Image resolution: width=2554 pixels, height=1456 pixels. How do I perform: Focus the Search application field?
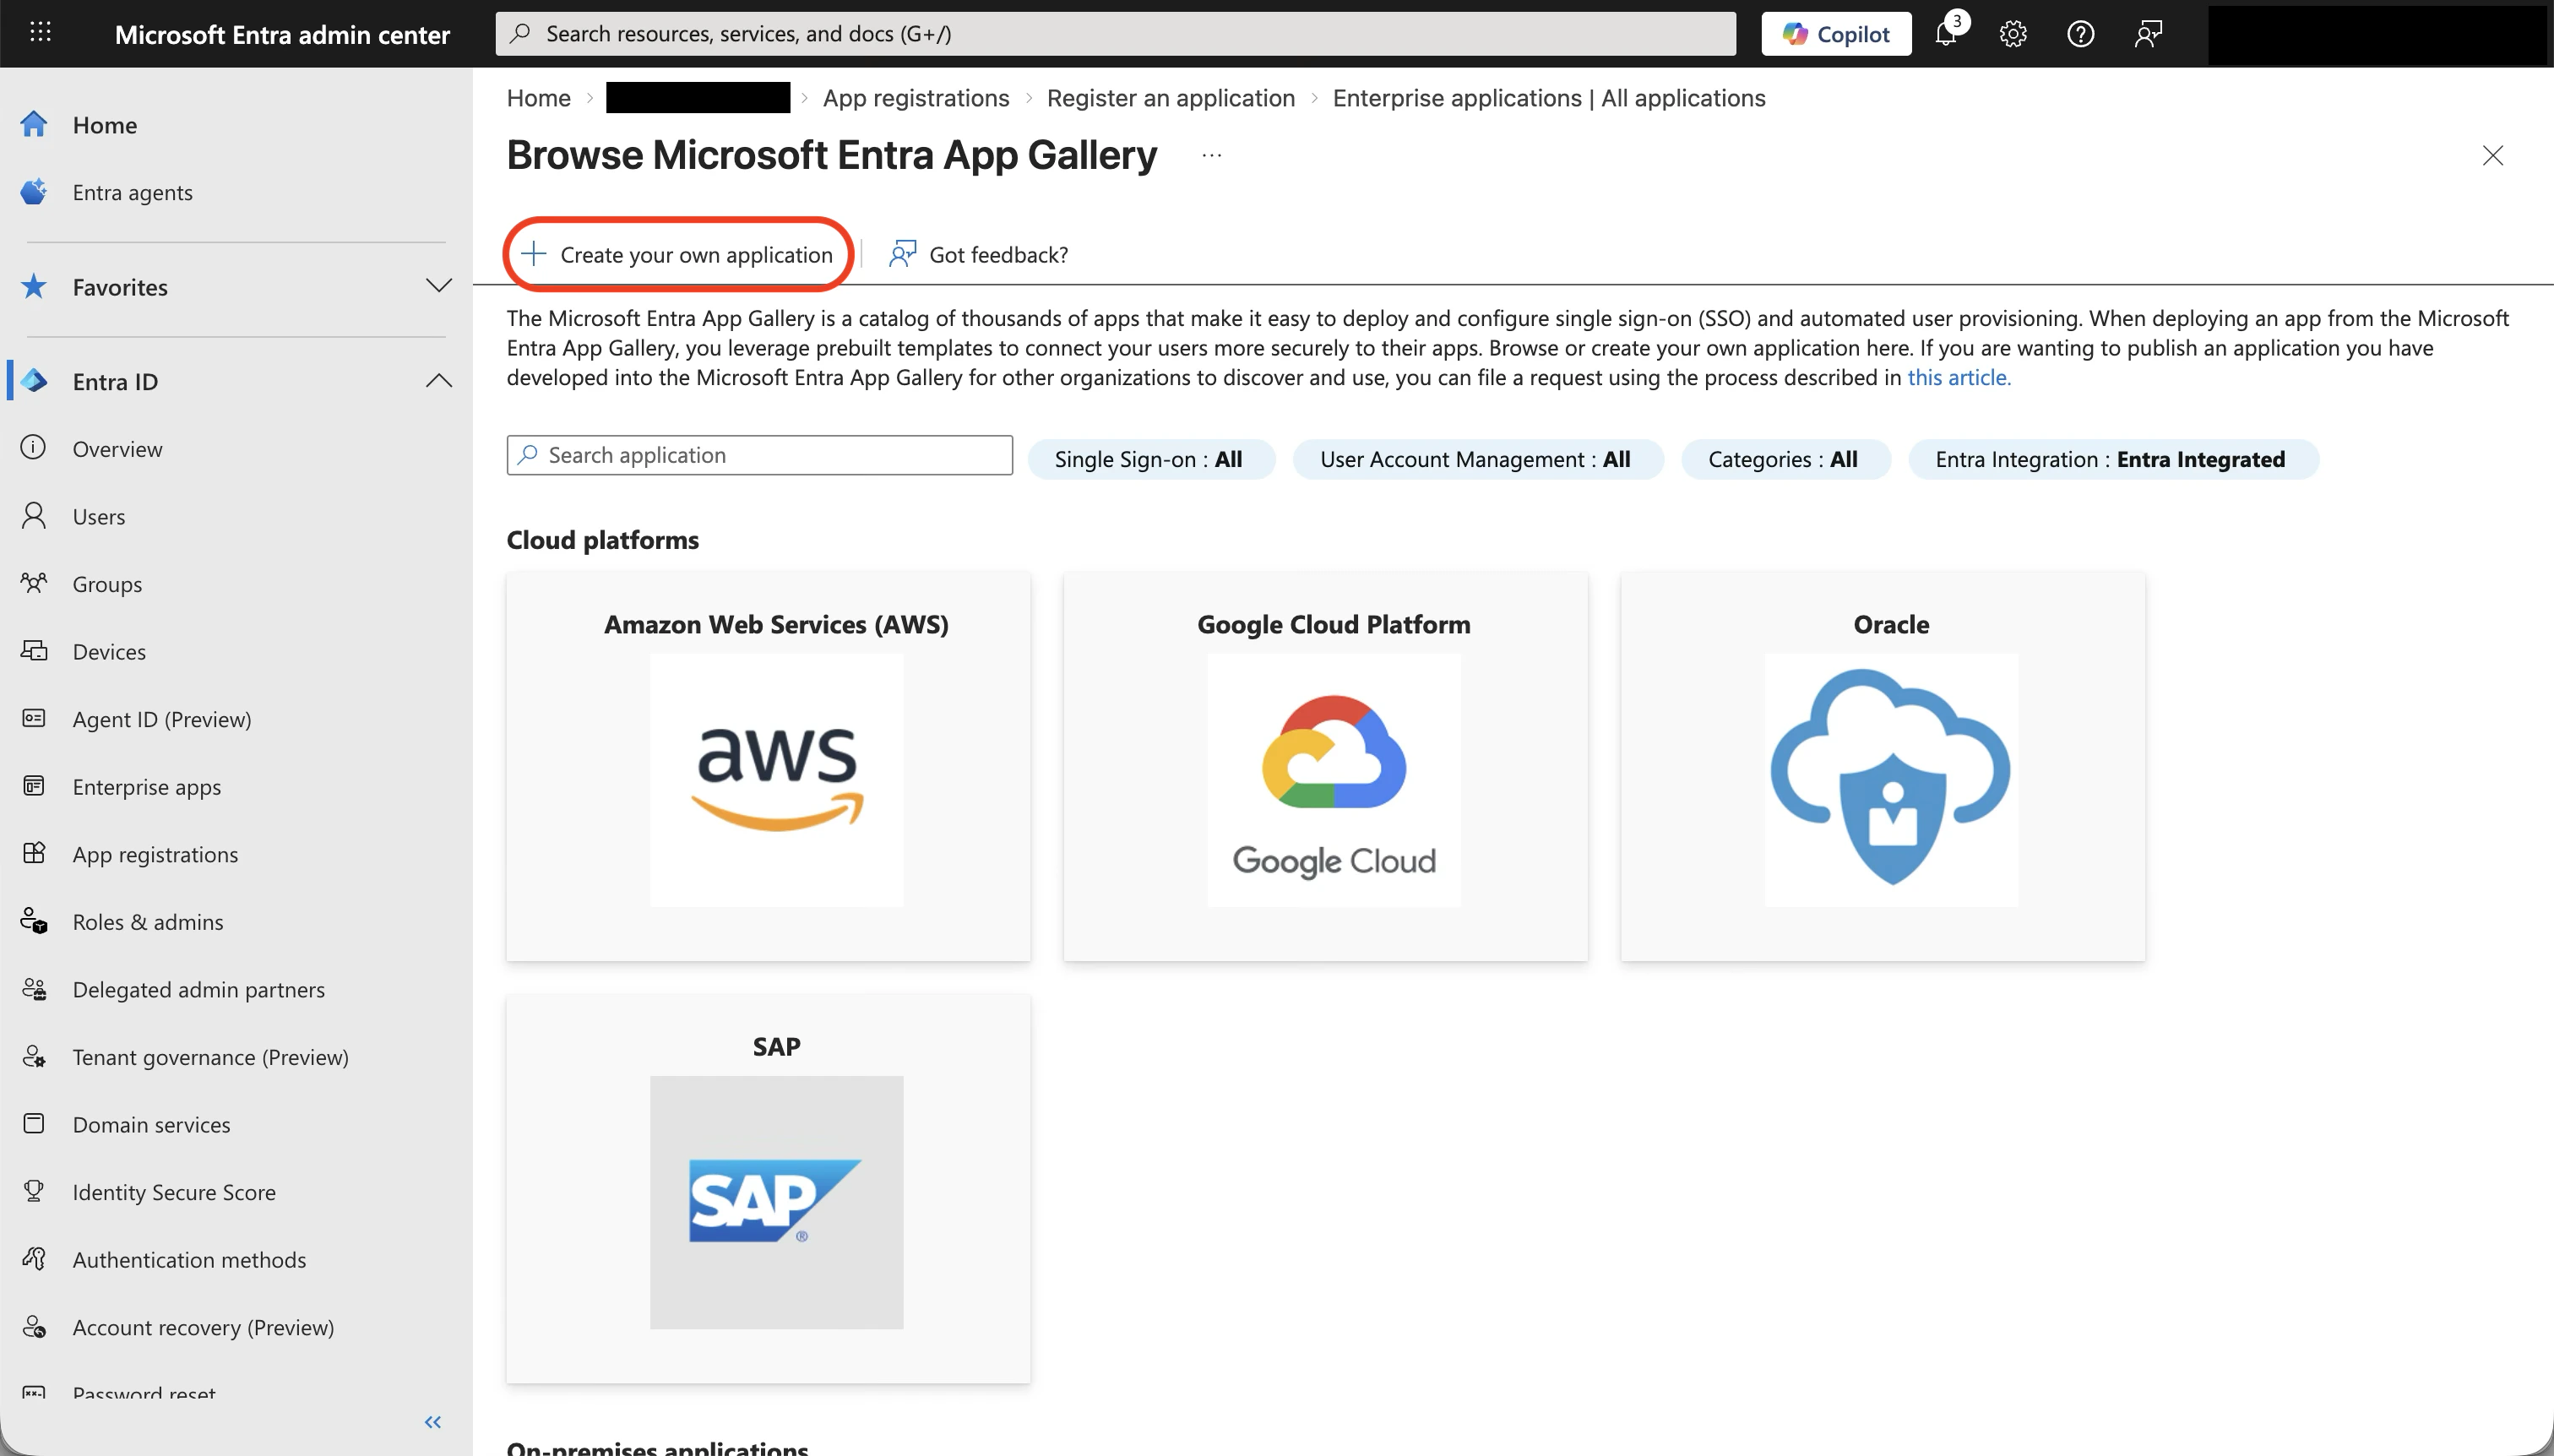pos(760,455)
